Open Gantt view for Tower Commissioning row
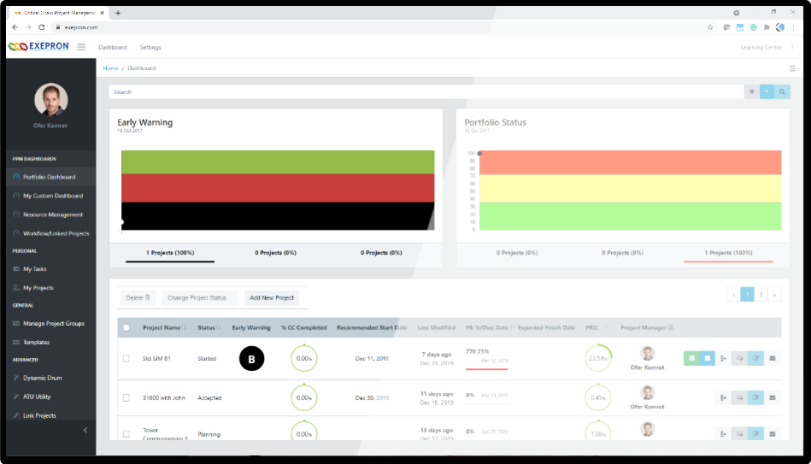This screenshot has width=811, height=464. (724, 433)
